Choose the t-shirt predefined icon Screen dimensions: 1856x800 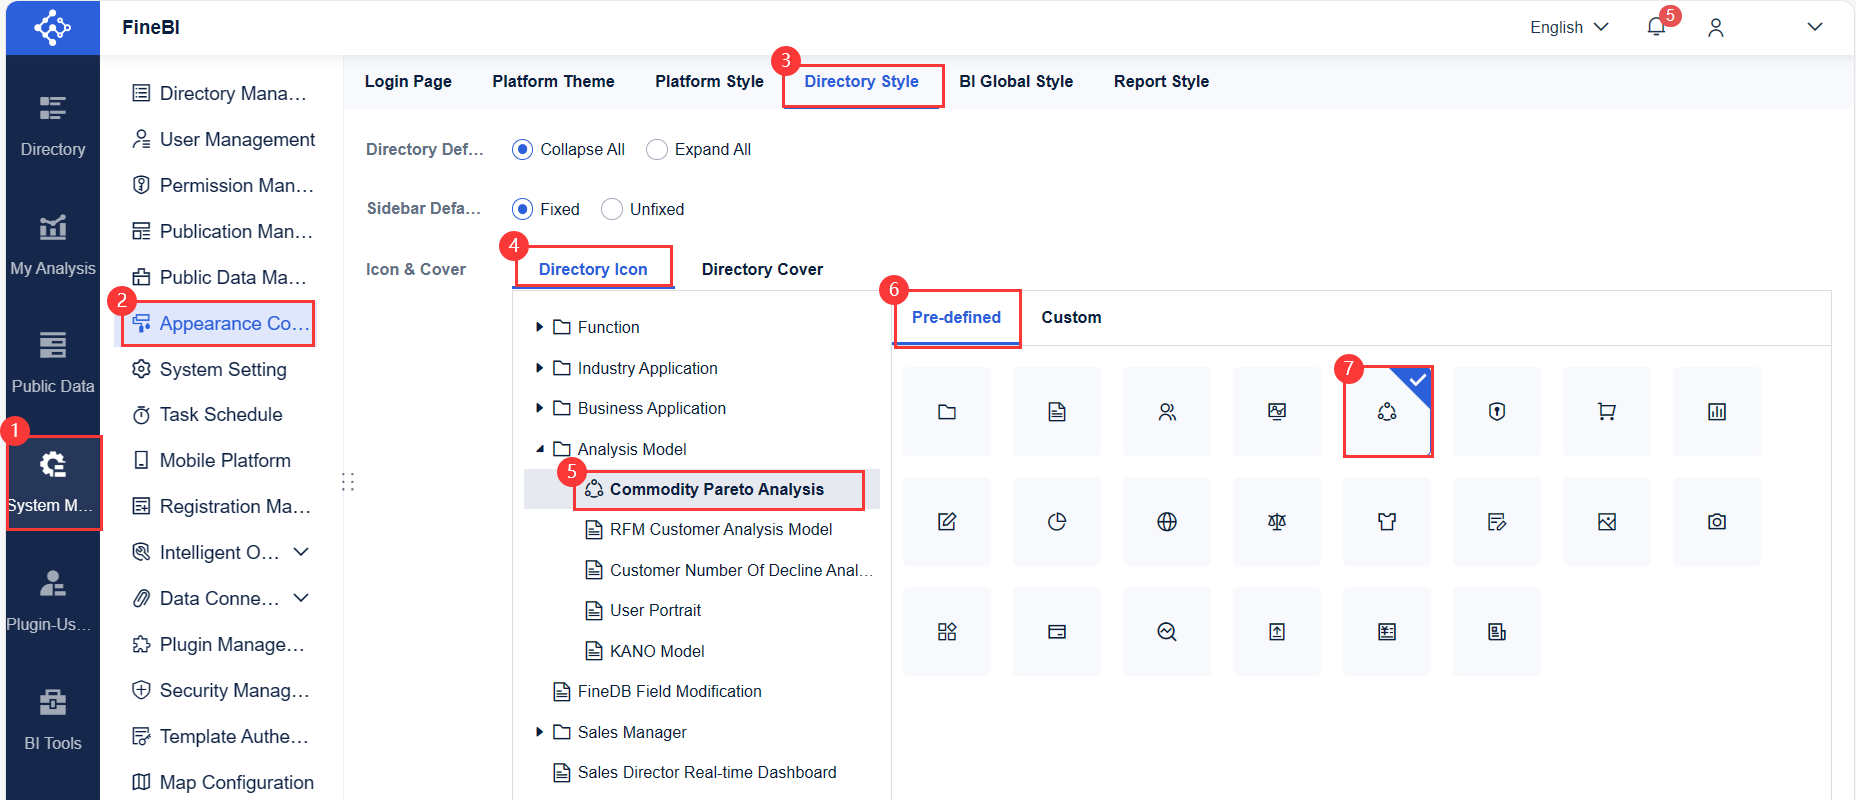click(1386, 522)
